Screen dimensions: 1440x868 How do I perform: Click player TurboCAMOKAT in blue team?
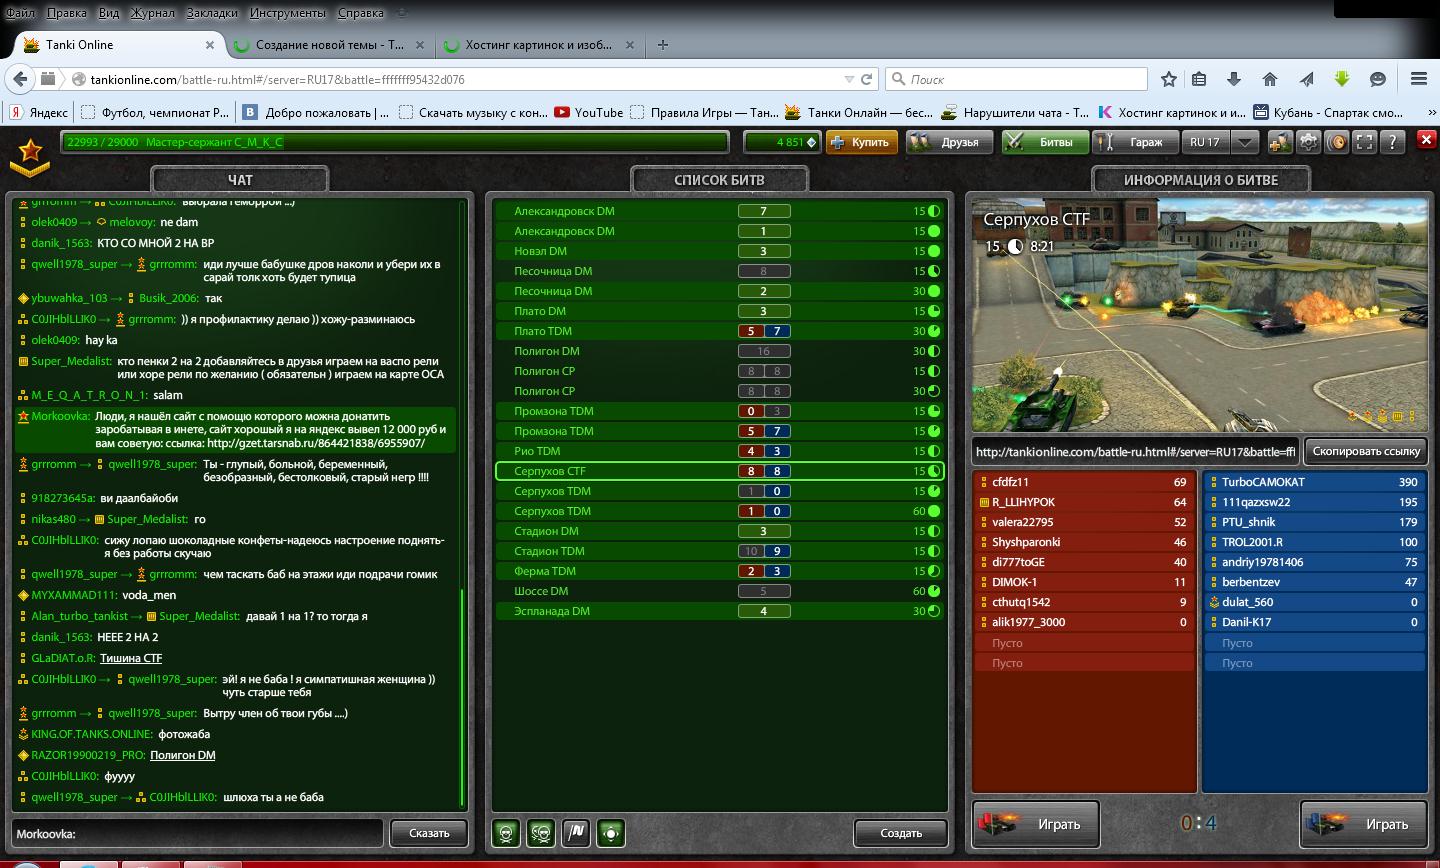(1315, 482)
